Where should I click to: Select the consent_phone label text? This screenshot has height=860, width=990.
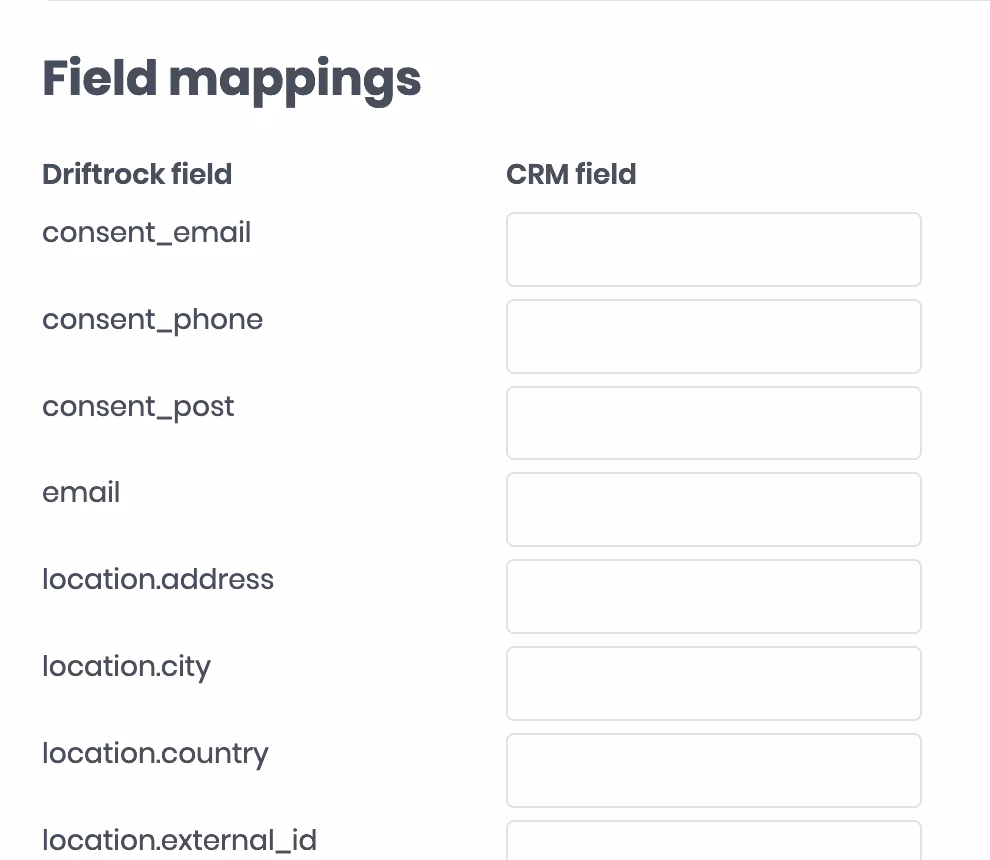pyautogui.click(x=152, y=321)
